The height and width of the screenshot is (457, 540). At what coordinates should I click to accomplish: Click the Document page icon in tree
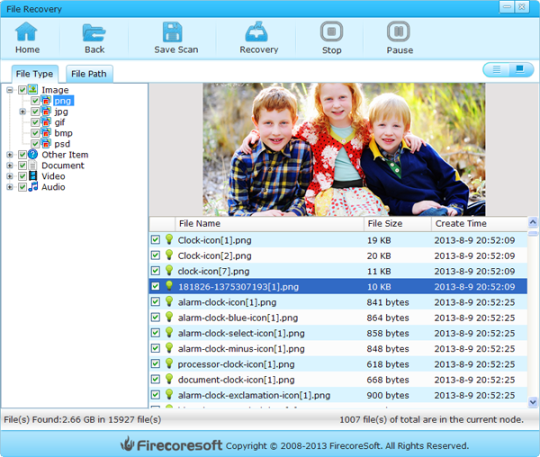point(33,165)
